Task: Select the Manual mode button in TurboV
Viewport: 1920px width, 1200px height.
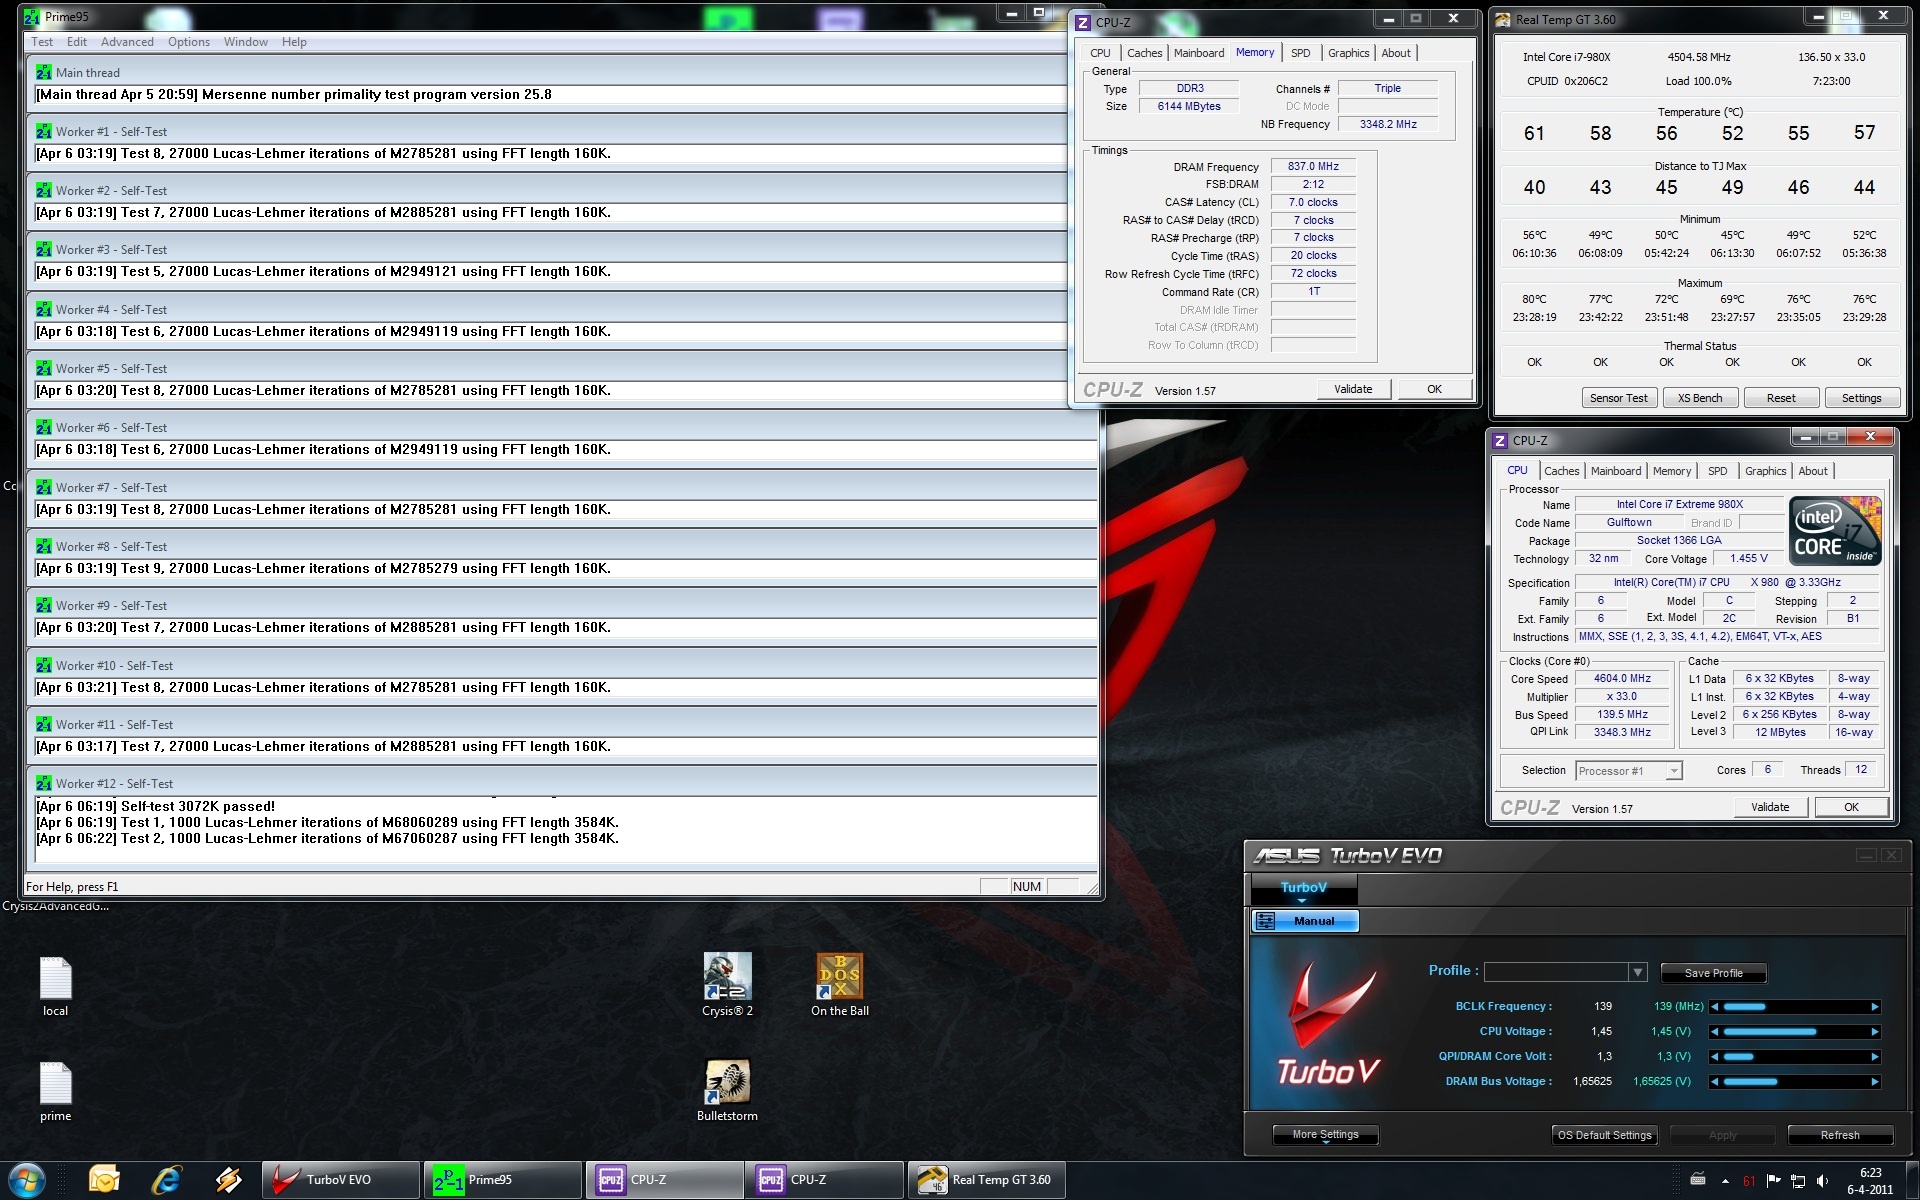Action: point(1306,921)
